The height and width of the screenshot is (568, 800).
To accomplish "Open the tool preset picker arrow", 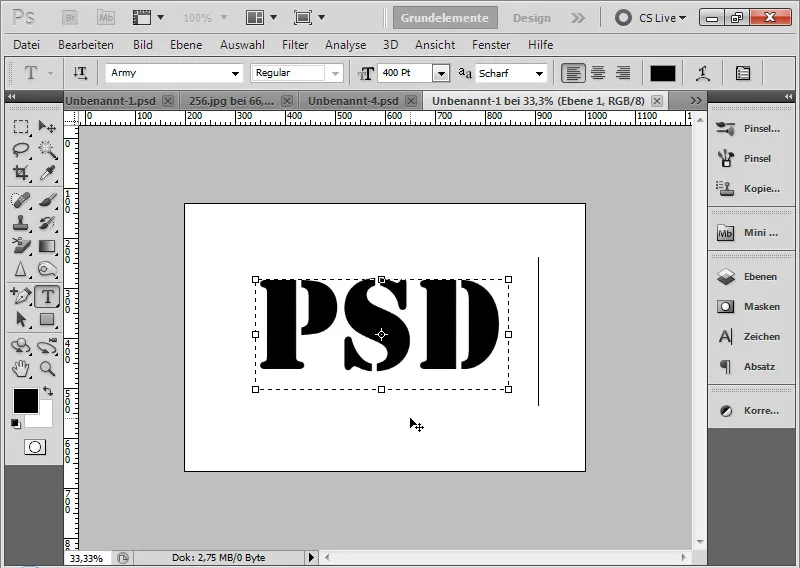I will click(x=50, y=73).
